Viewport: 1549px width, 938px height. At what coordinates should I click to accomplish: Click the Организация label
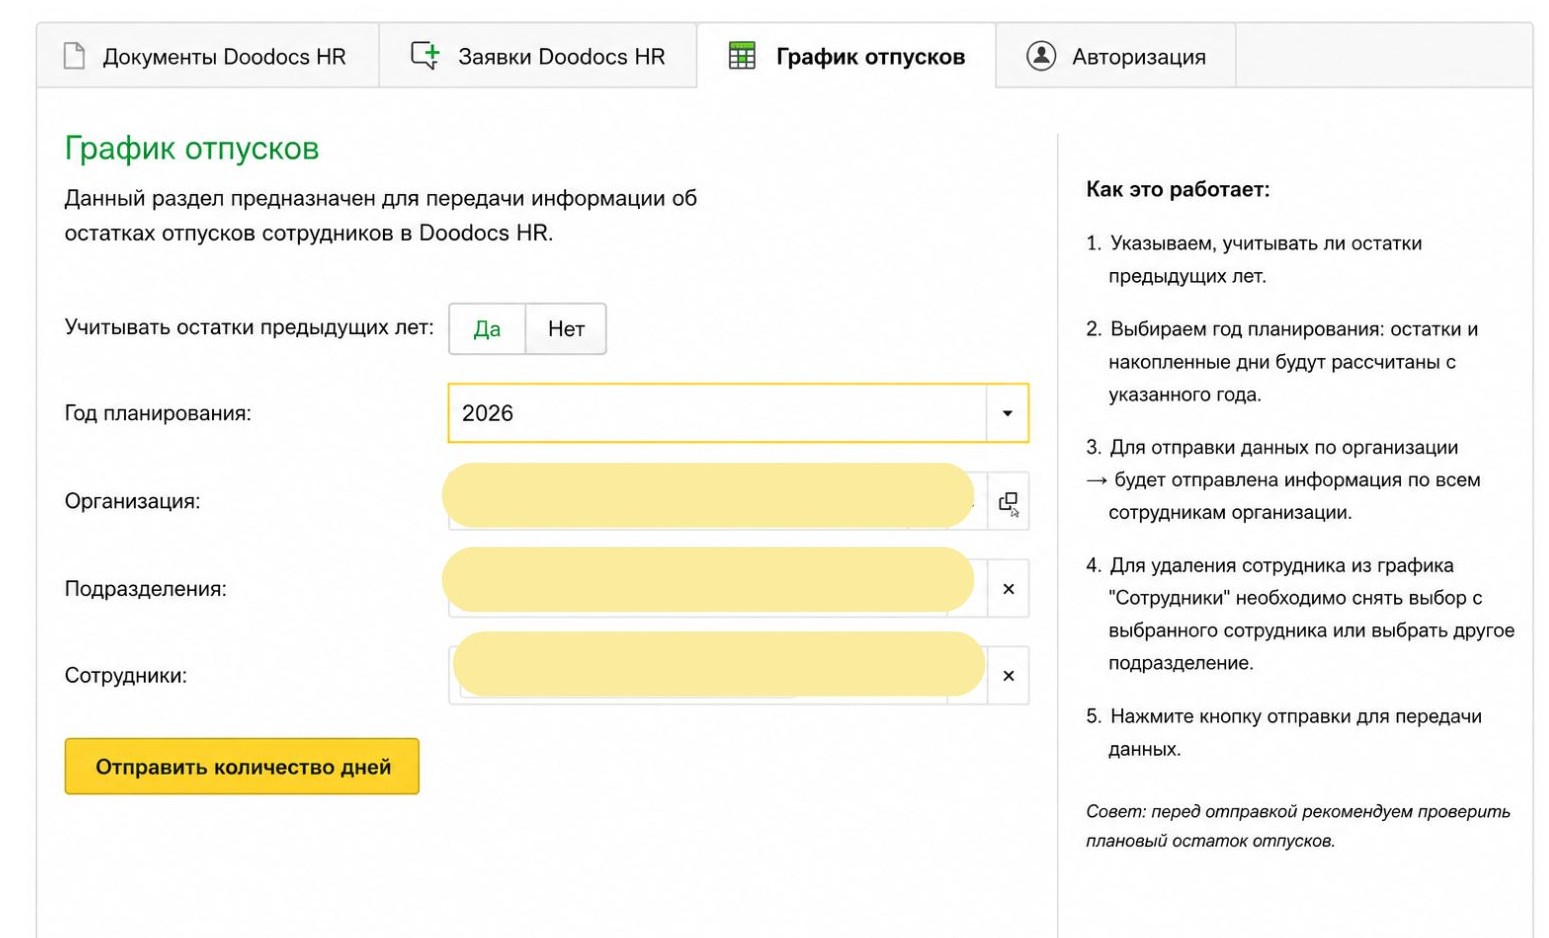pos(132,501)
